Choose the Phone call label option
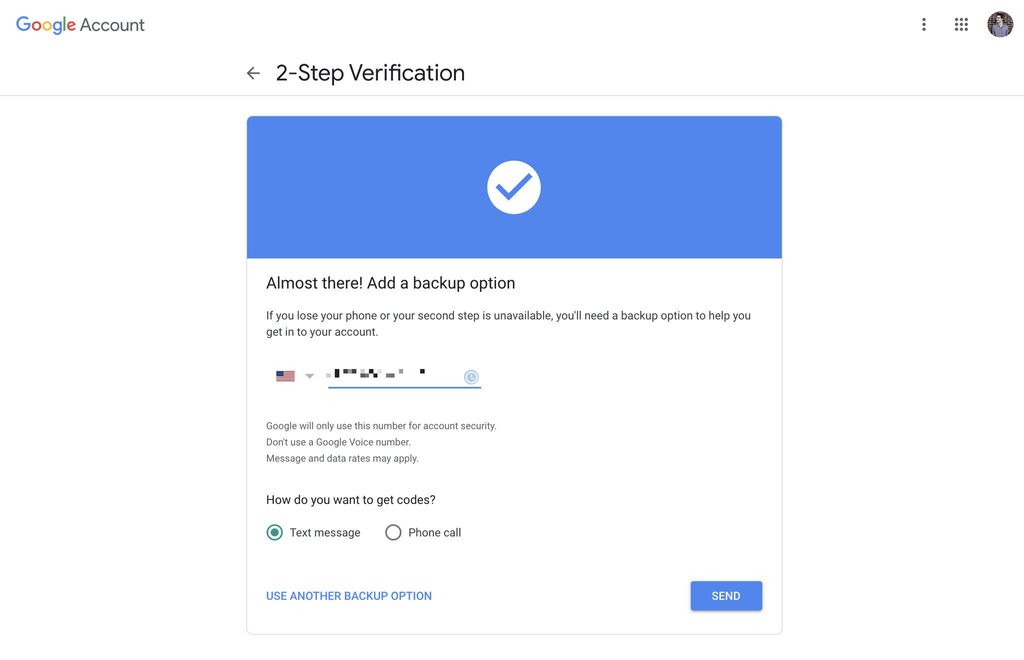This screenshot has height=660, width=1024. (x=434, y=533)
